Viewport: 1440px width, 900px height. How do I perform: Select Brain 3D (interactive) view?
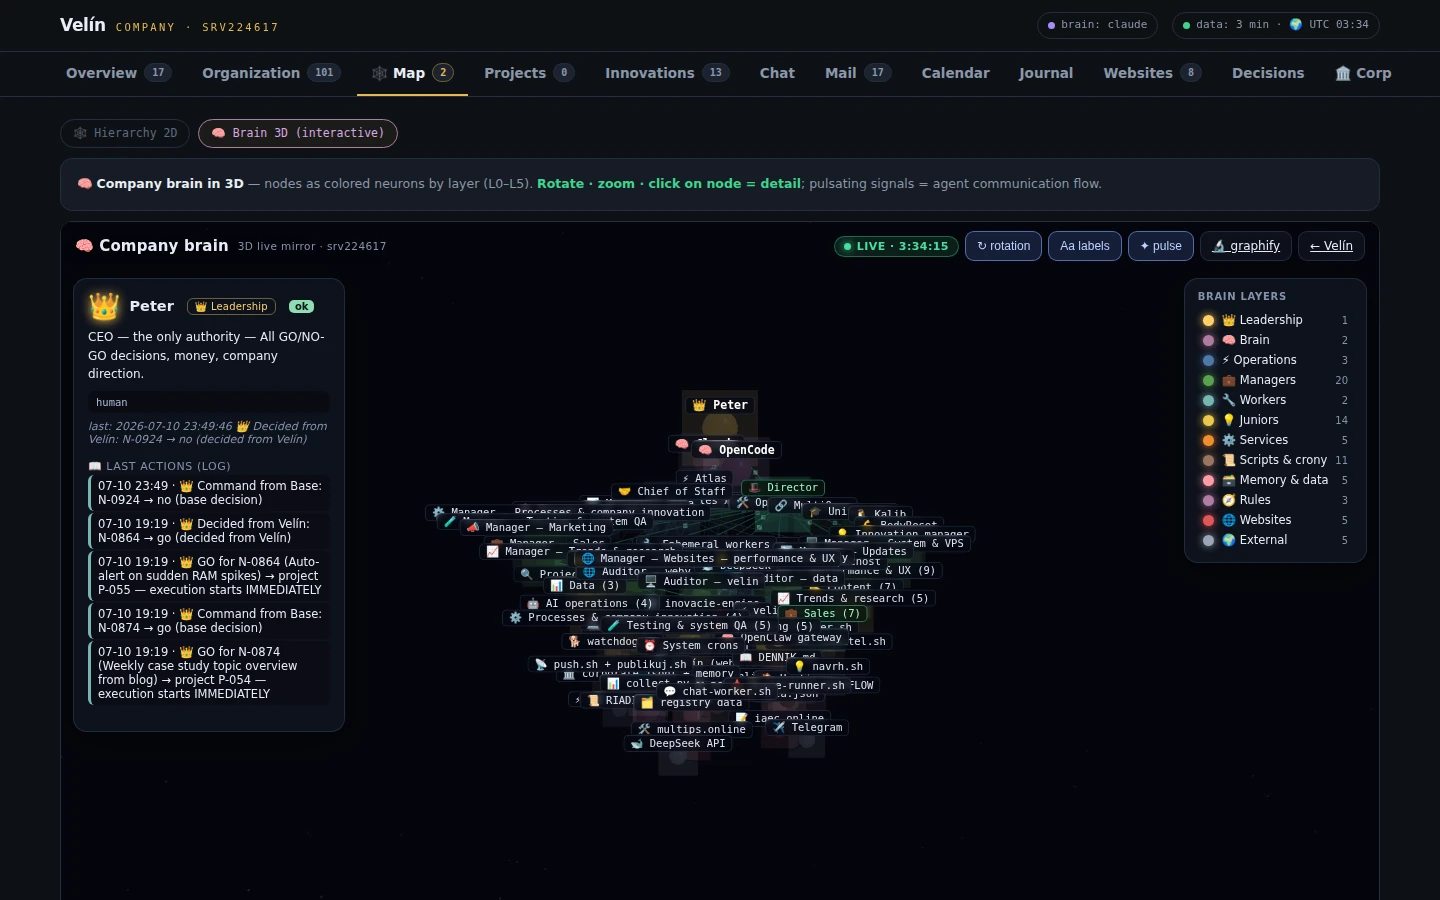297,133
